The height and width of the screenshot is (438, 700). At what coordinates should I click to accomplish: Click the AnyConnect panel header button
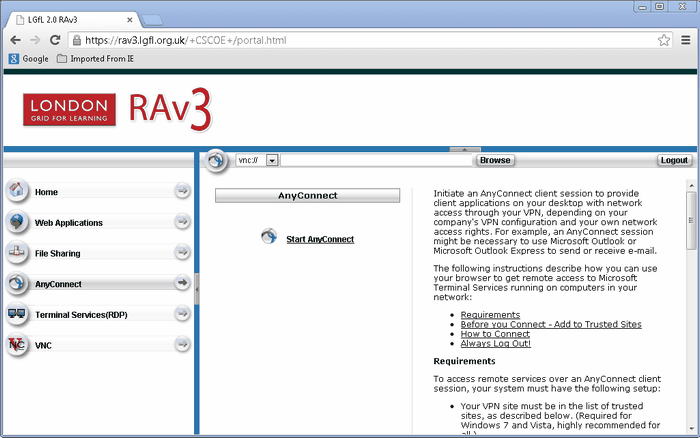click(308, 196)
